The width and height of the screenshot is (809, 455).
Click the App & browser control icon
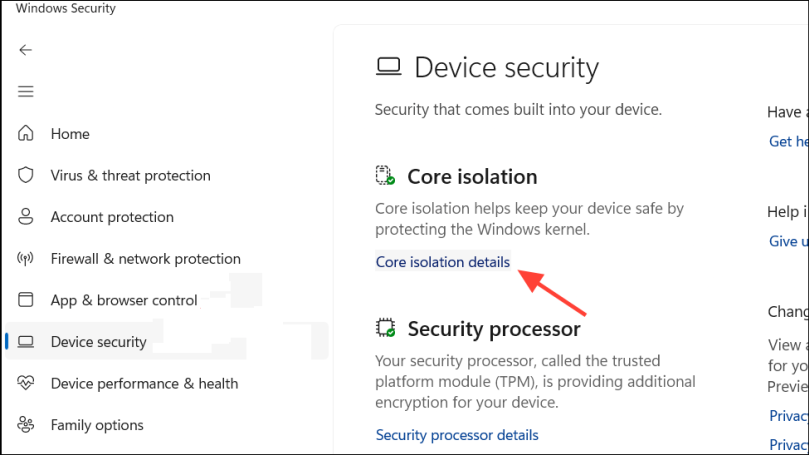coord(26,300)
